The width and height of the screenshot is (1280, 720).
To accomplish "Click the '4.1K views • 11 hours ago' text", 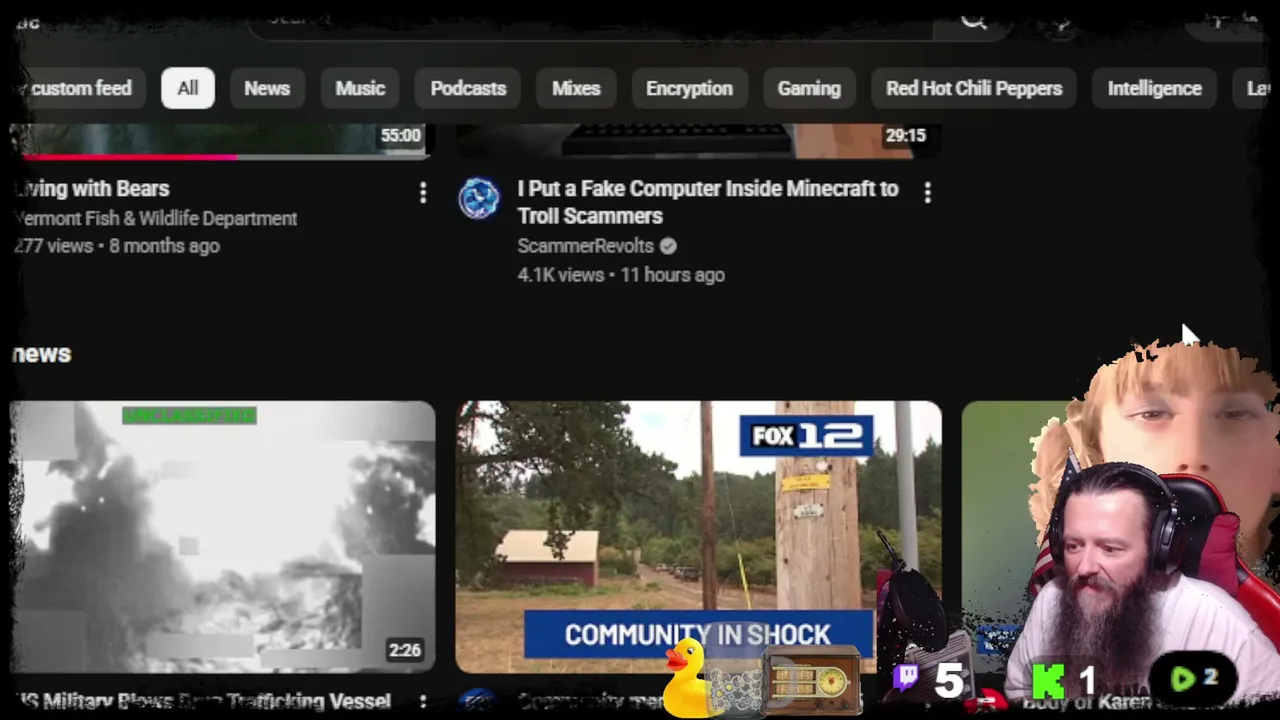I will (x=621, y=275).
